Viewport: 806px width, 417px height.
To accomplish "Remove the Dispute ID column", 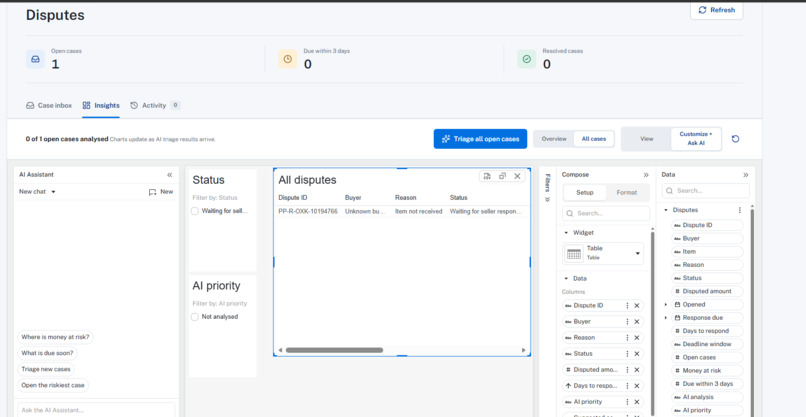I will [x=637, y=305].
